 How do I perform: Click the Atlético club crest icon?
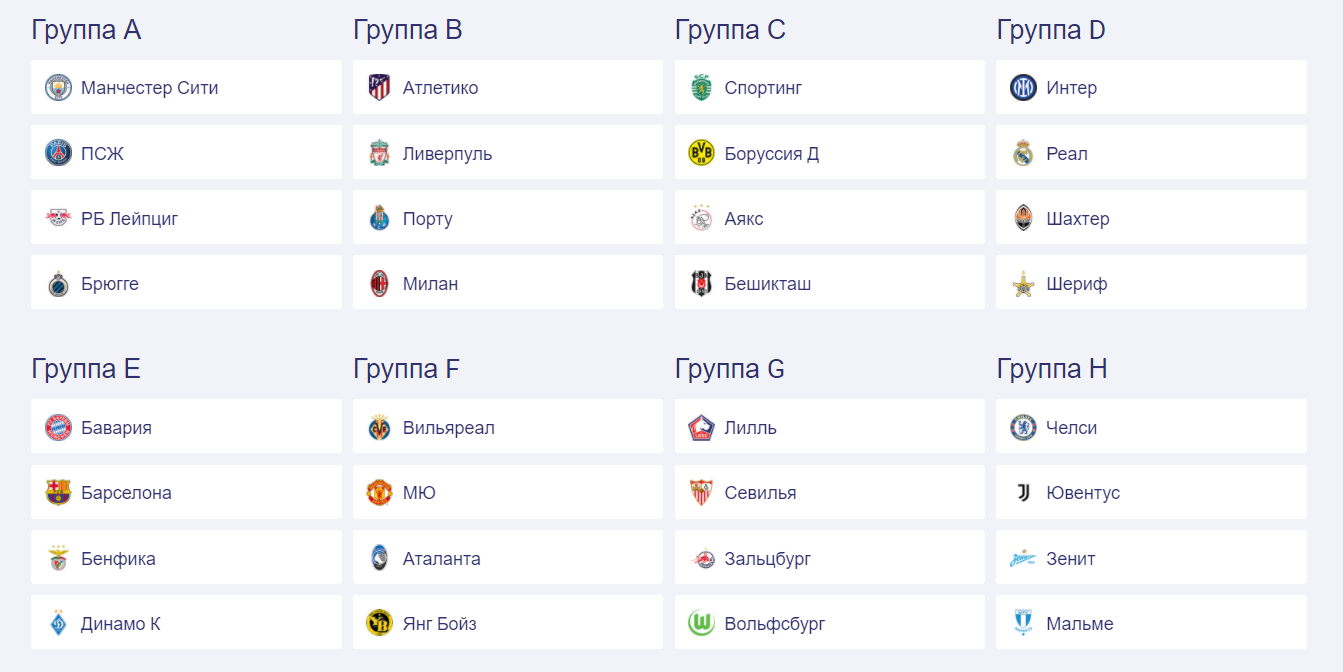379,88
